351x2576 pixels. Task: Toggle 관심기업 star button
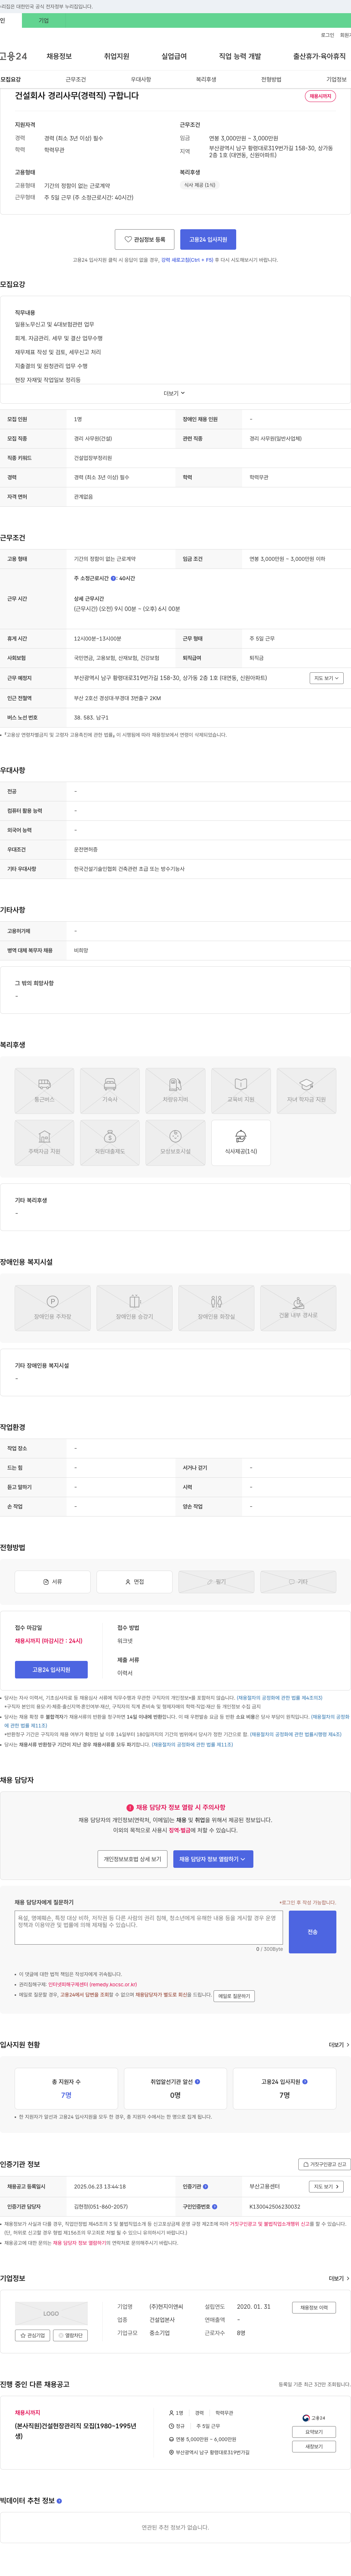[32, 2335]
